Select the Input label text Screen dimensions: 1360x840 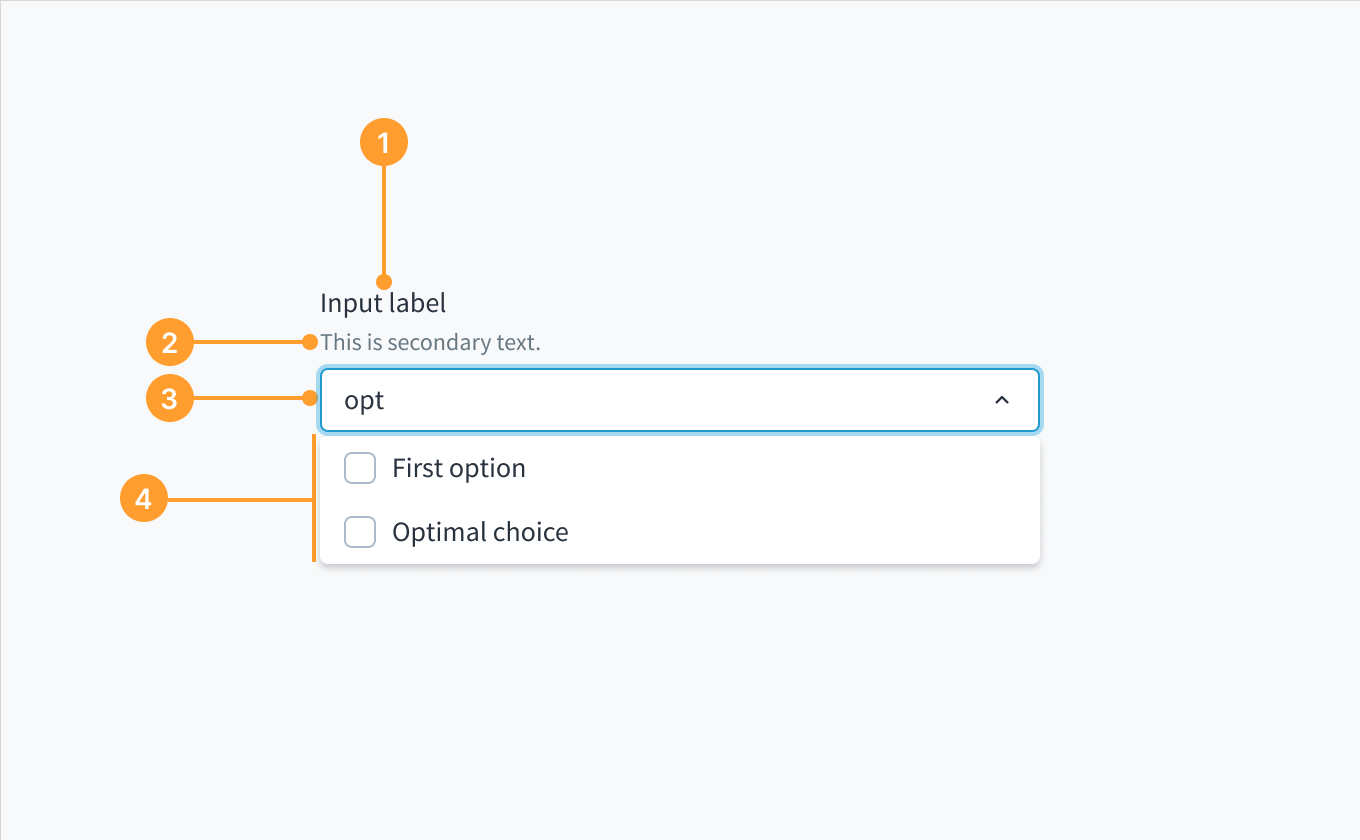pos(383,302)
